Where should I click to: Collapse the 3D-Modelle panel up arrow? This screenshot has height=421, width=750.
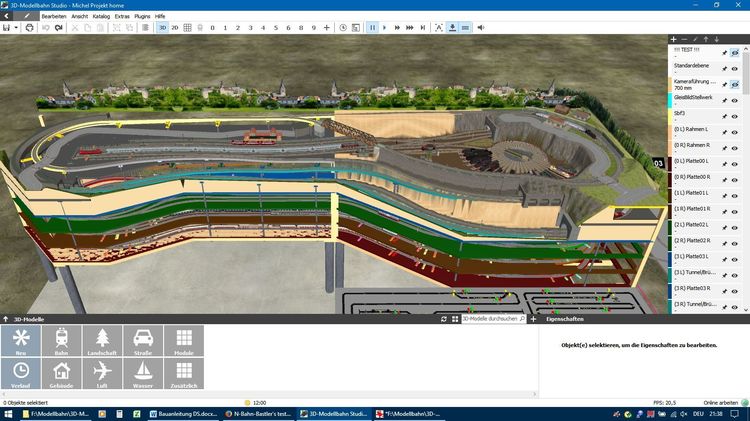(5, 319)
